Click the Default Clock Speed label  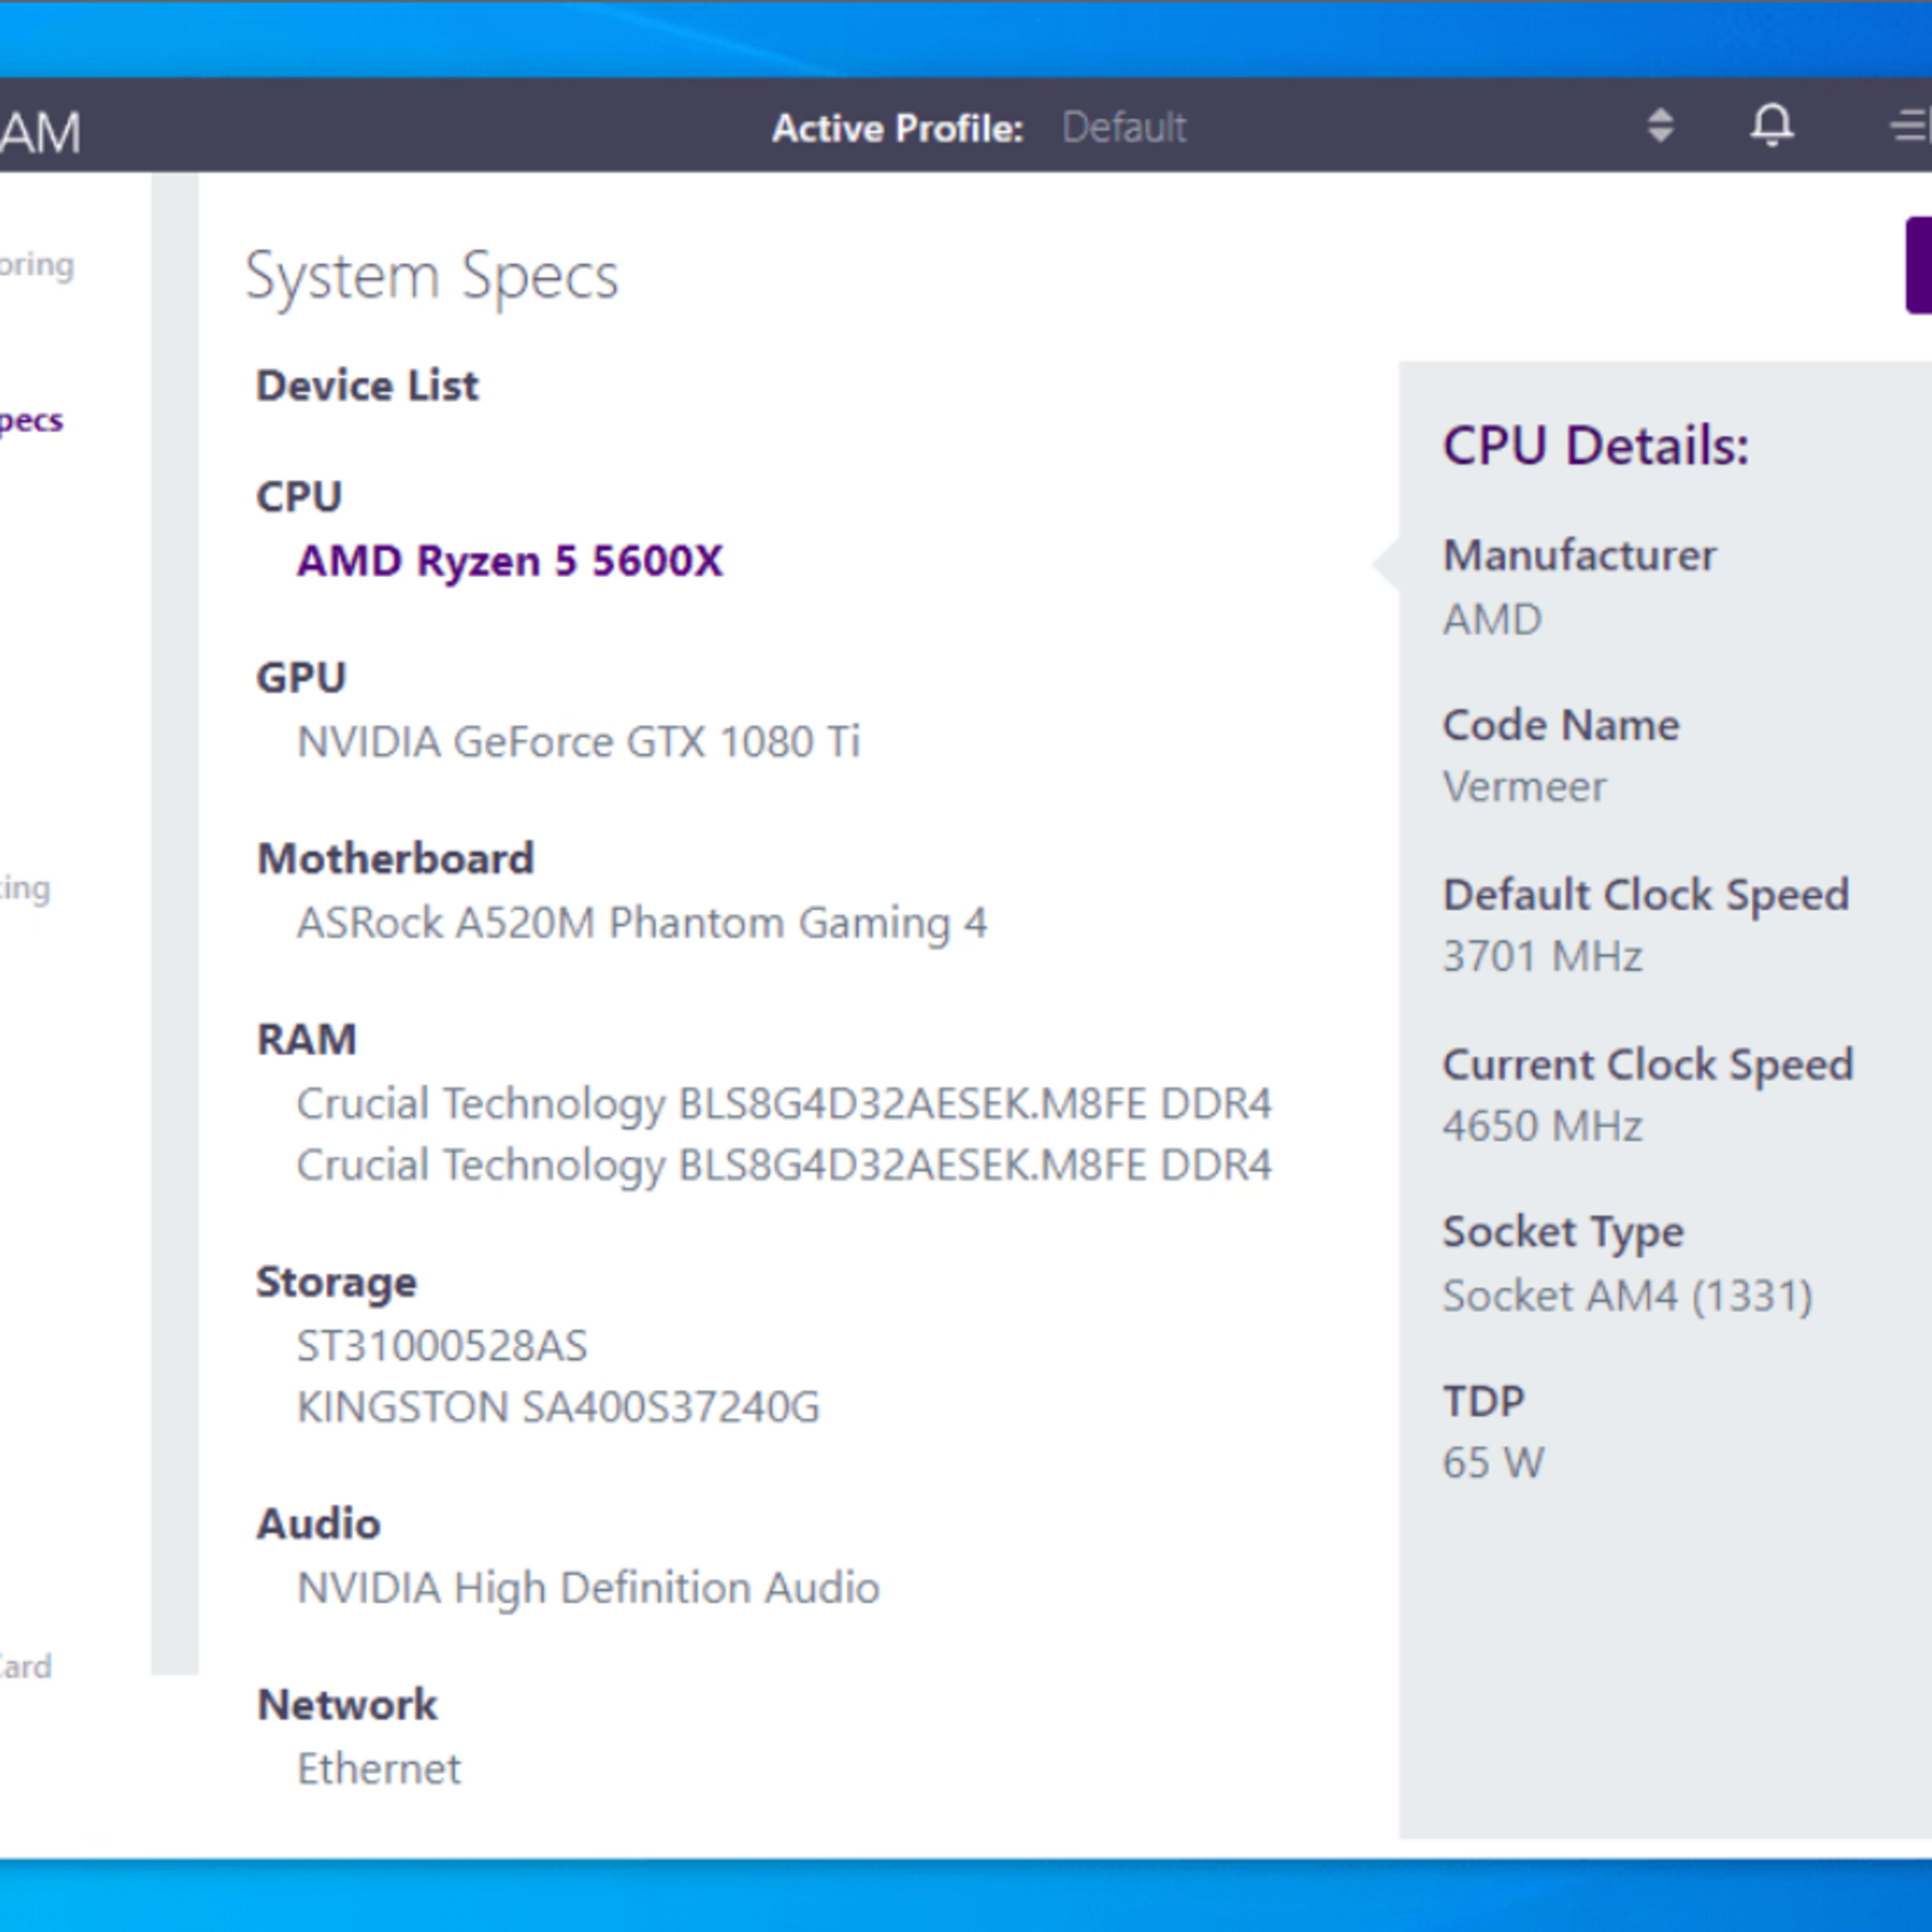1646,896
